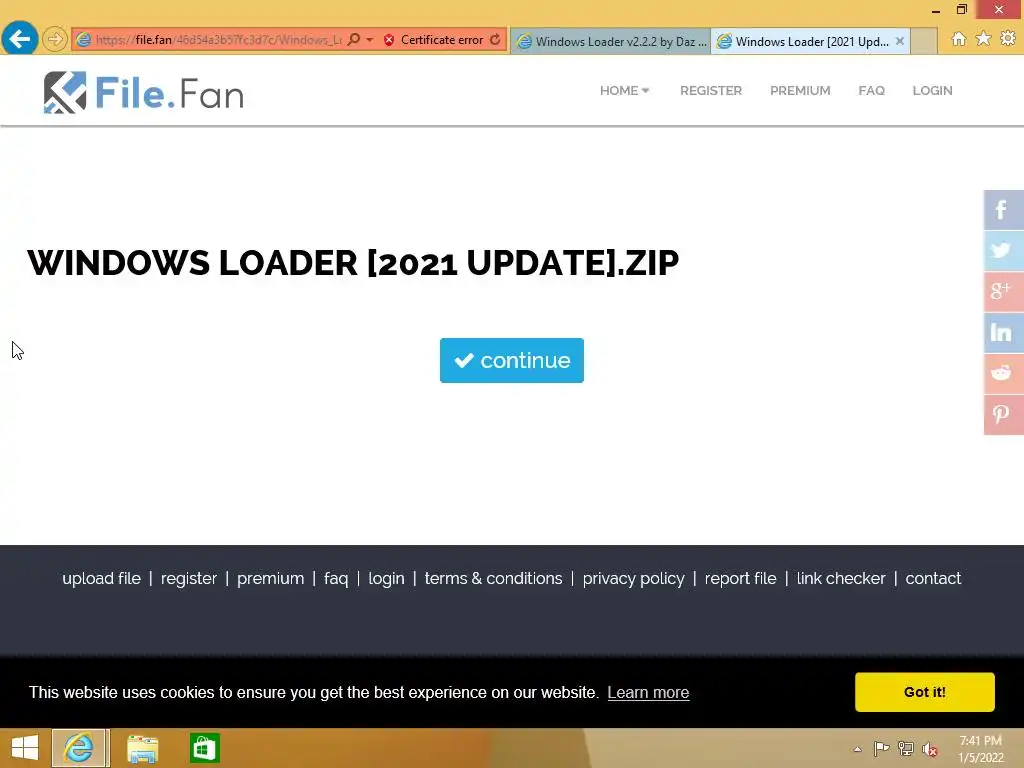
Task: Close the Windows Loader [2021 Upd... tab
Action: point(900,41)
